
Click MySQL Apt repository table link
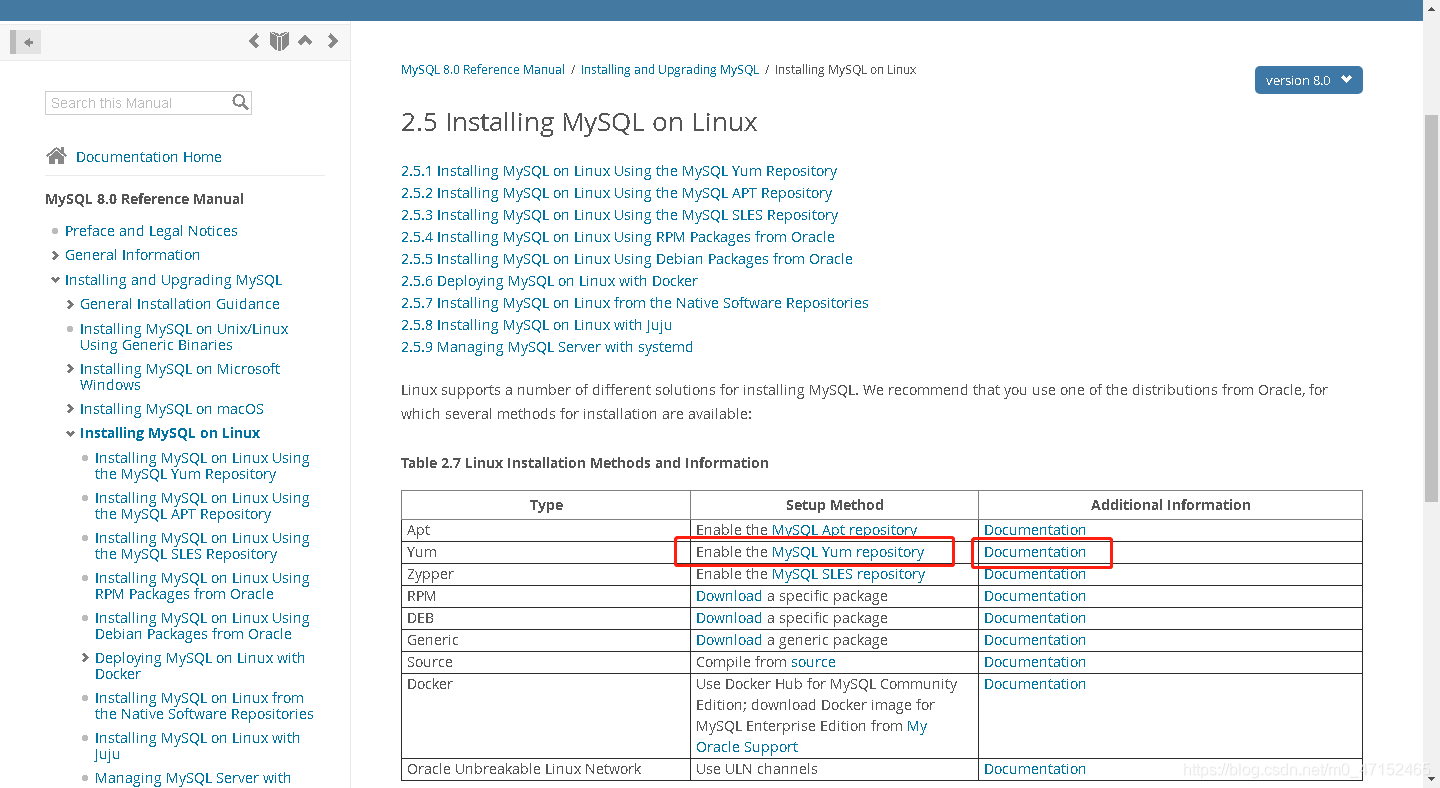pyautogui.click(x=844, y=530)
